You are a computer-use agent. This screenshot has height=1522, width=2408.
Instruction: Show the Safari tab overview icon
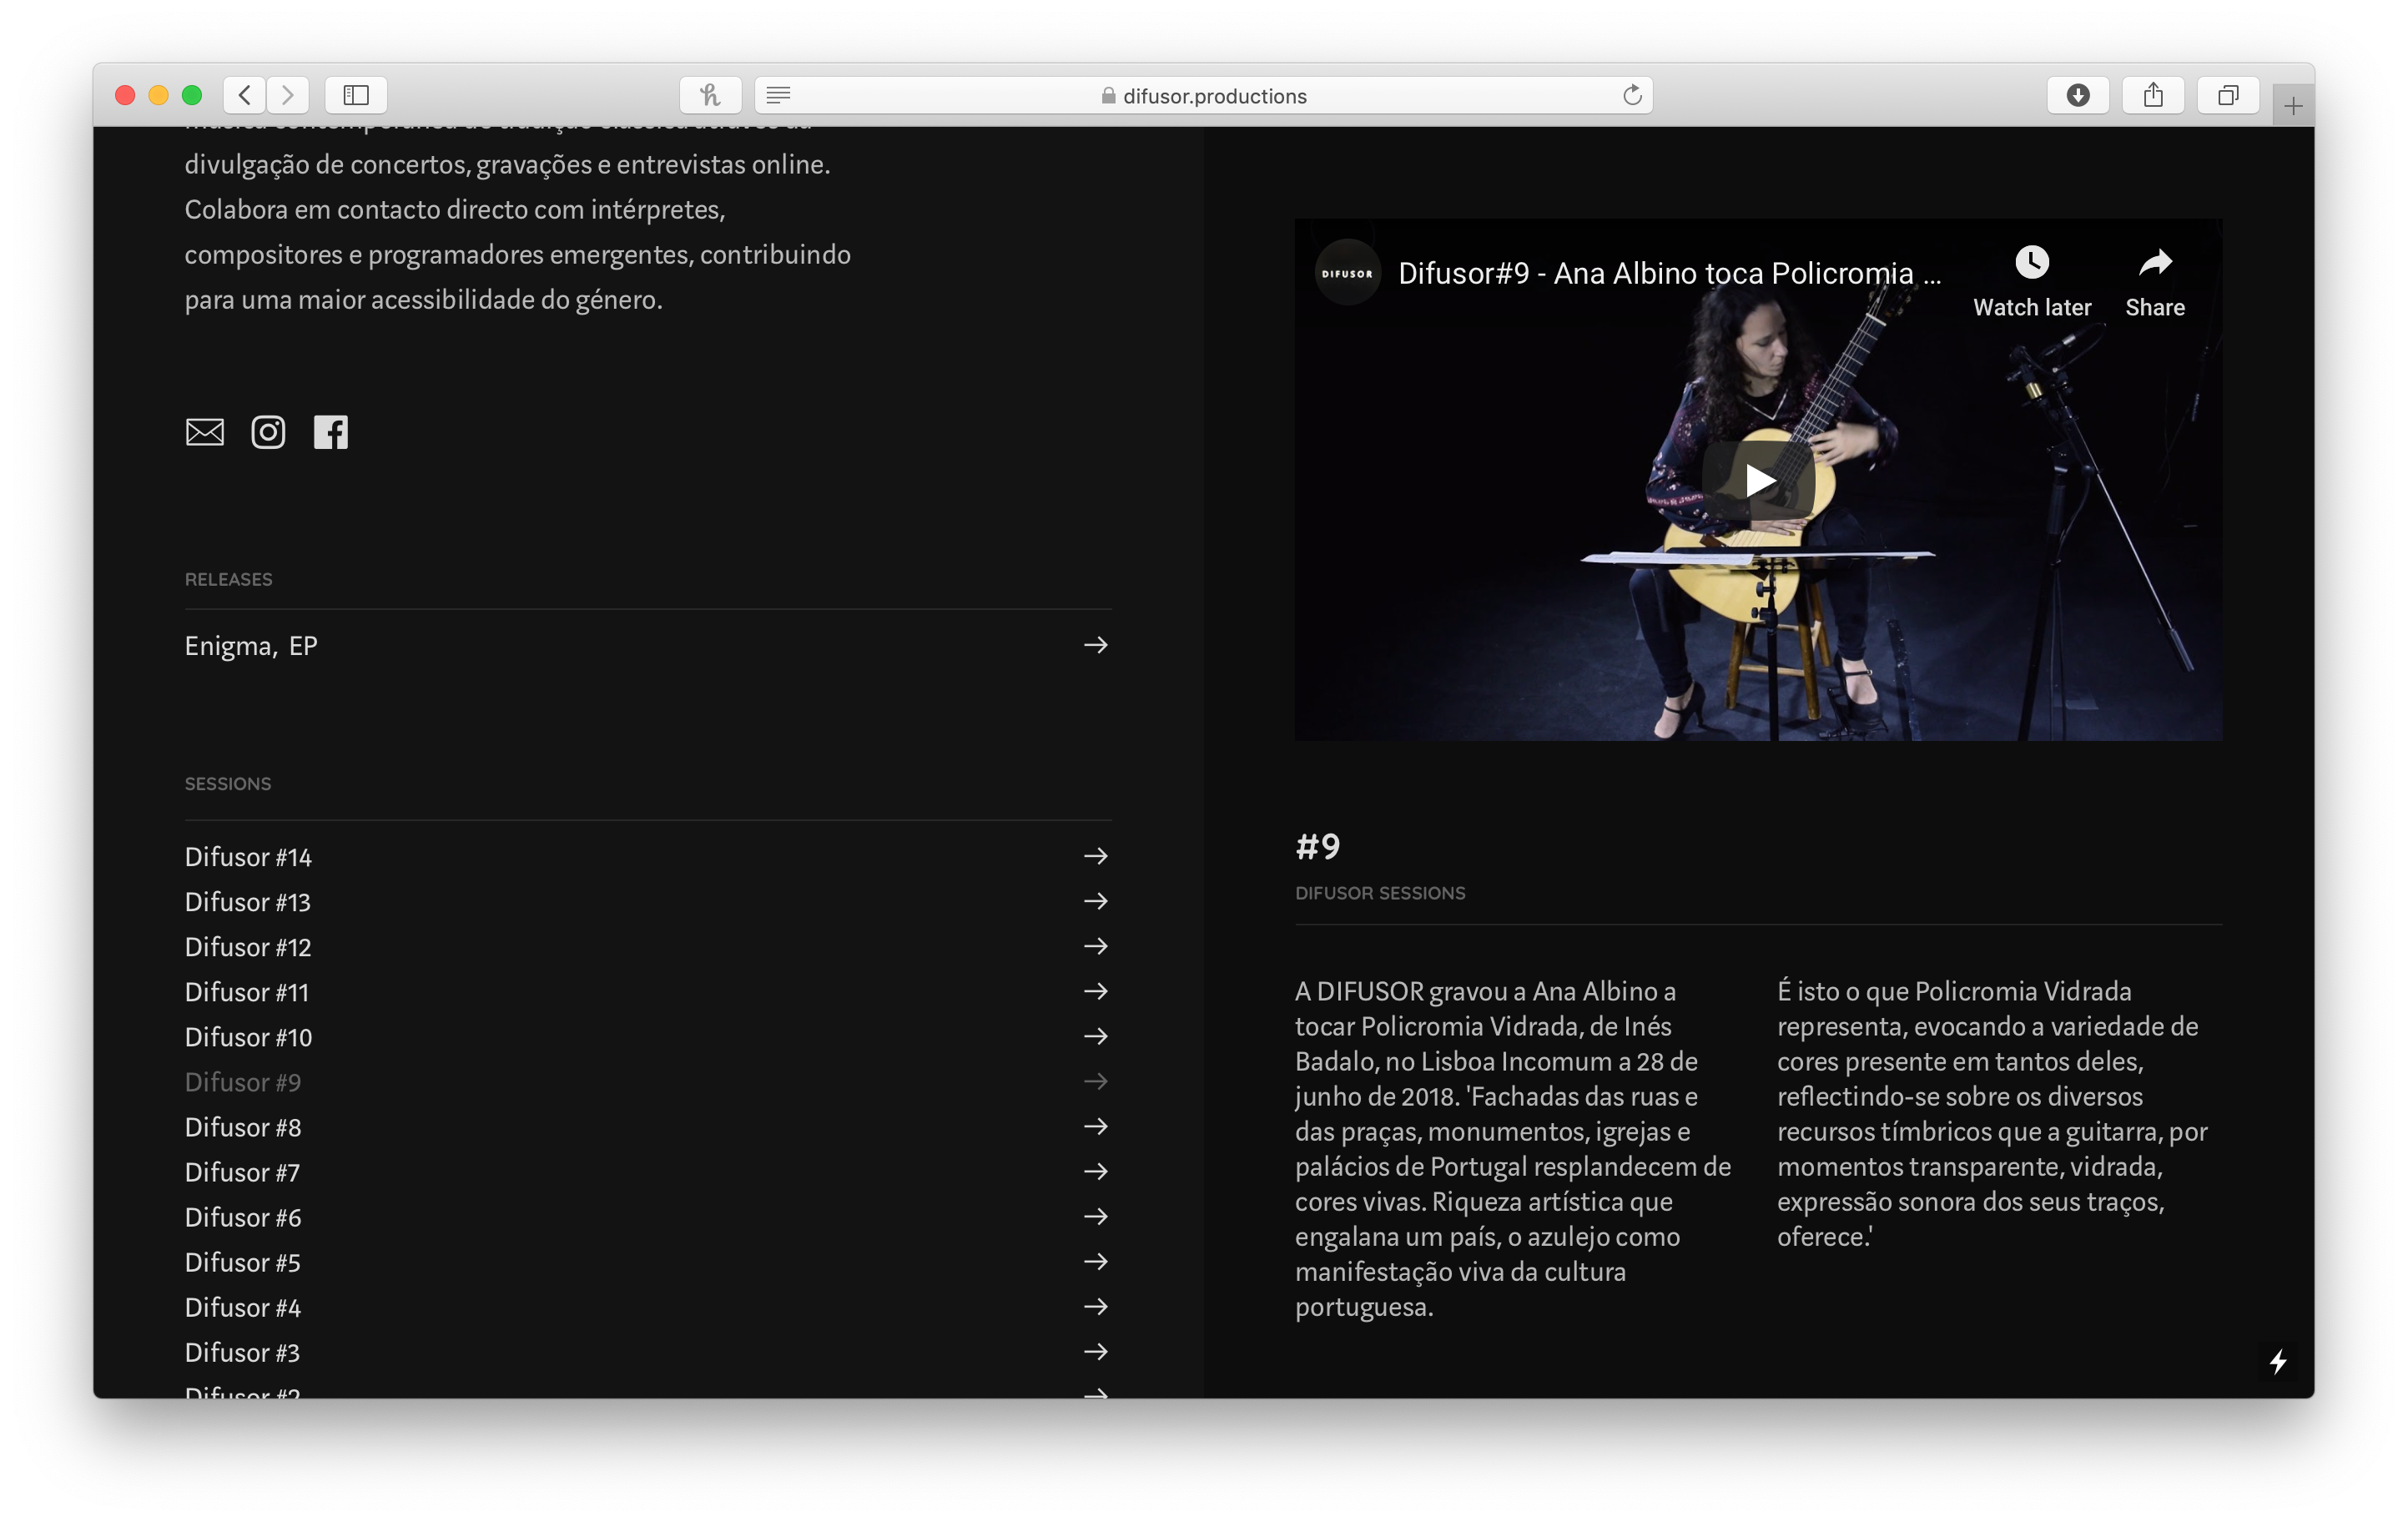click(x=2228, y=96)
